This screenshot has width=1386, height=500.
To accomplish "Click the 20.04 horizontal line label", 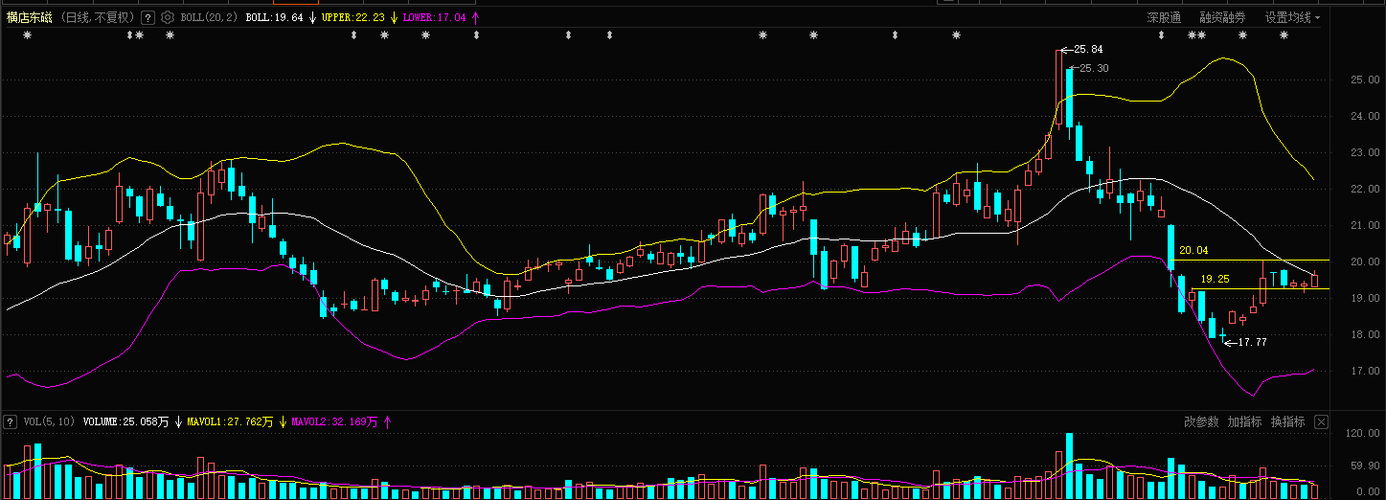I will 1194,250.
